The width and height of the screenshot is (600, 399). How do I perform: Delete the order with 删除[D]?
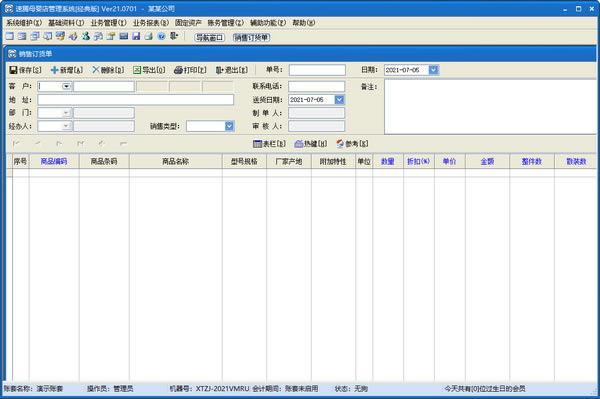click(108, 70)
